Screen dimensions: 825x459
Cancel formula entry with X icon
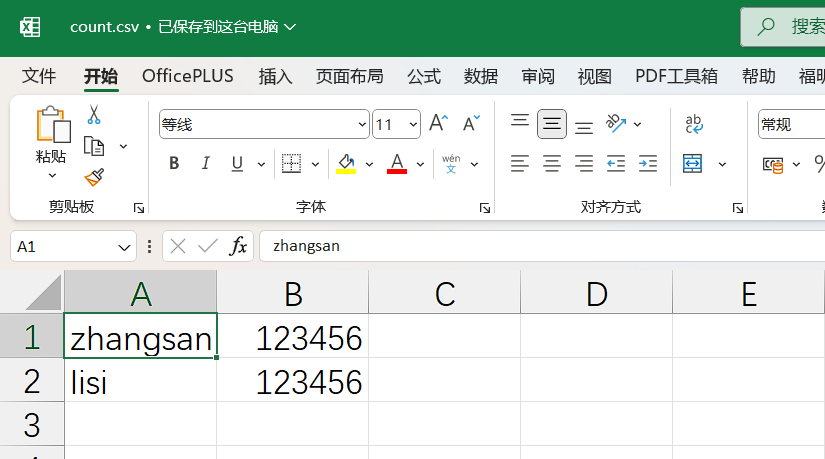(178, 246)
